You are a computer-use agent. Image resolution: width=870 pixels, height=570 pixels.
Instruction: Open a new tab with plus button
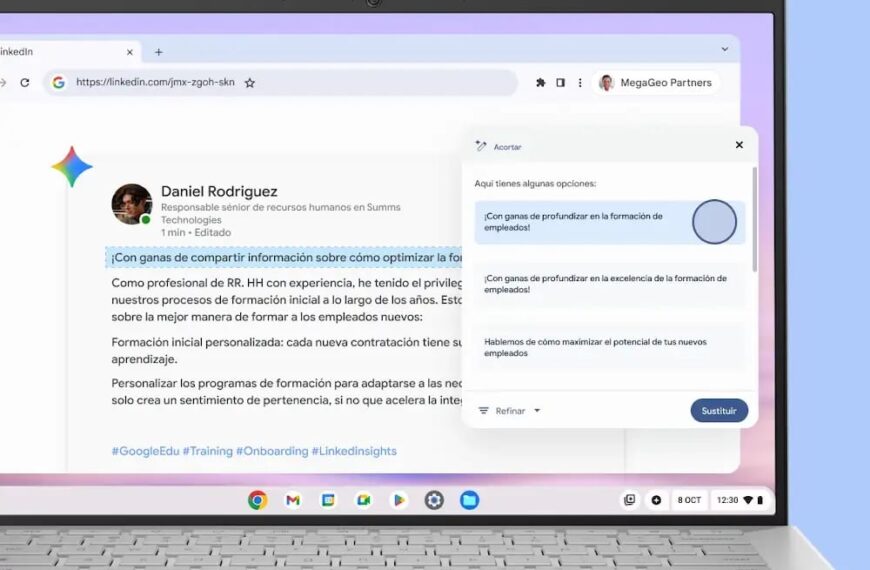[x=159, y=52]
